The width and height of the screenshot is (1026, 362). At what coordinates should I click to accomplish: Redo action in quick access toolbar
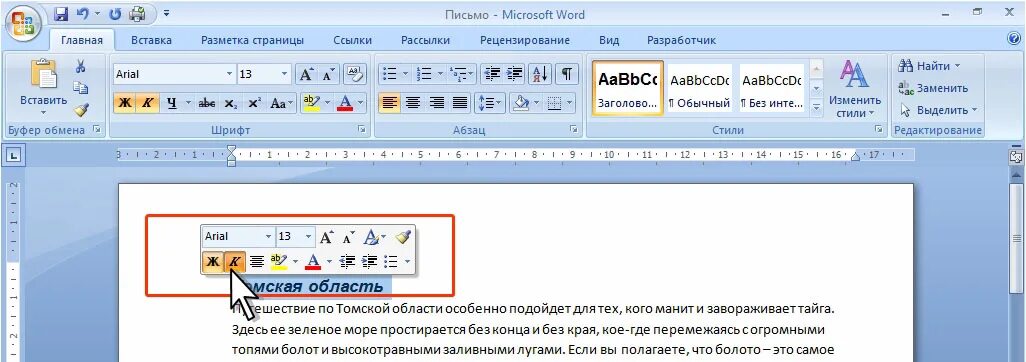116,13
